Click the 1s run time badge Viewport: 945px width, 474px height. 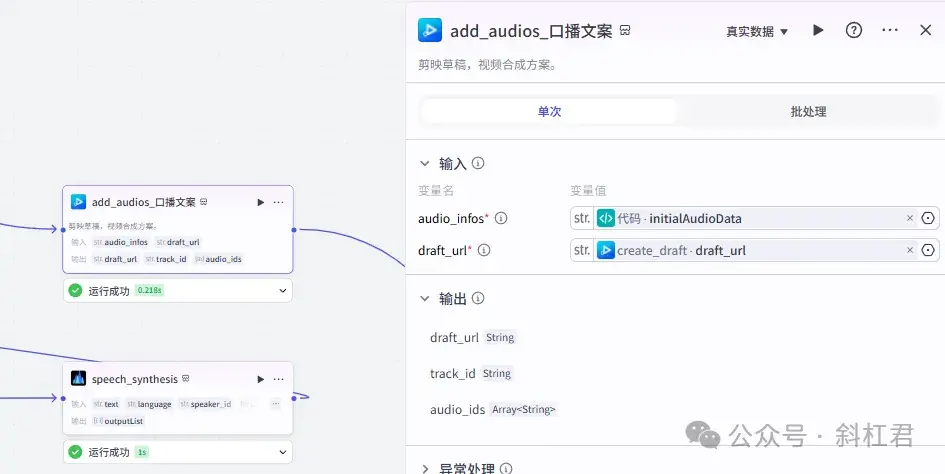click(x=142, y=452)
